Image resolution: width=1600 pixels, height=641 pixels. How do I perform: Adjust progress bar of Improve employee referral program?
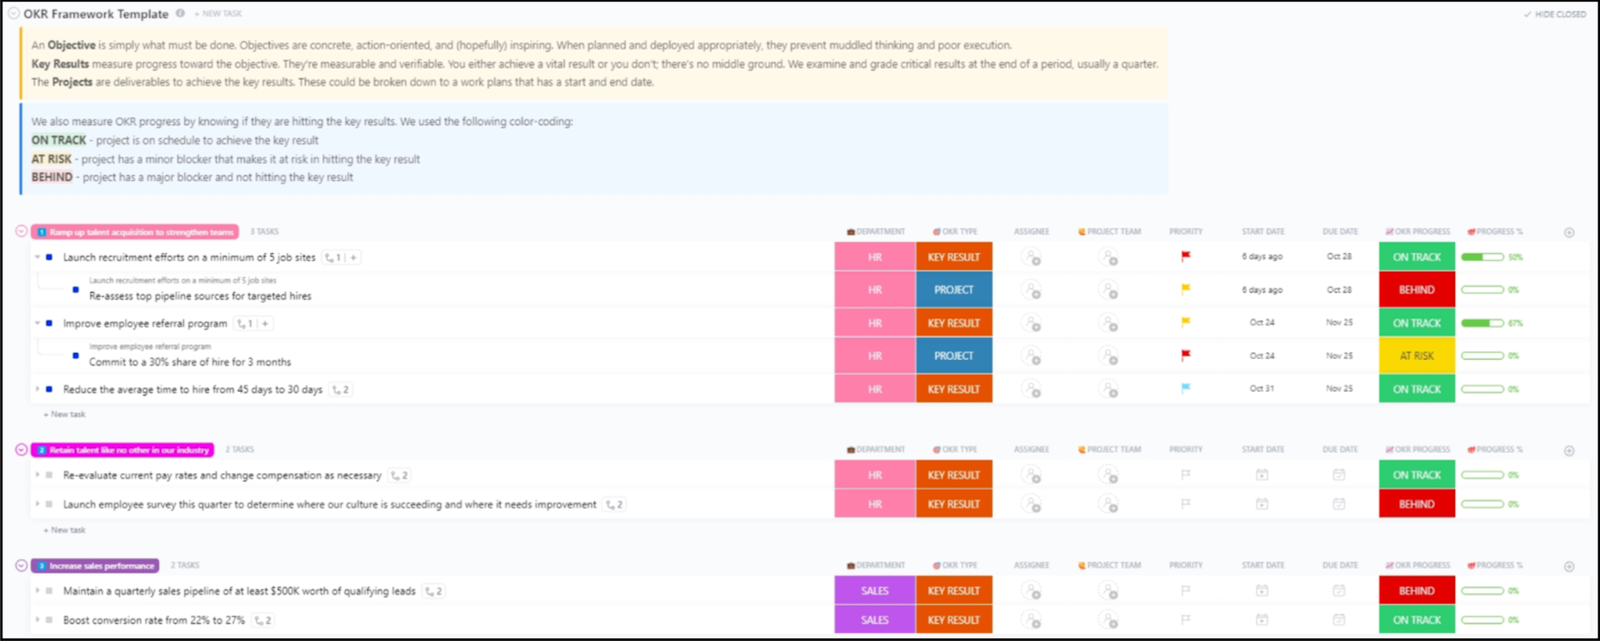point(1482,323)
